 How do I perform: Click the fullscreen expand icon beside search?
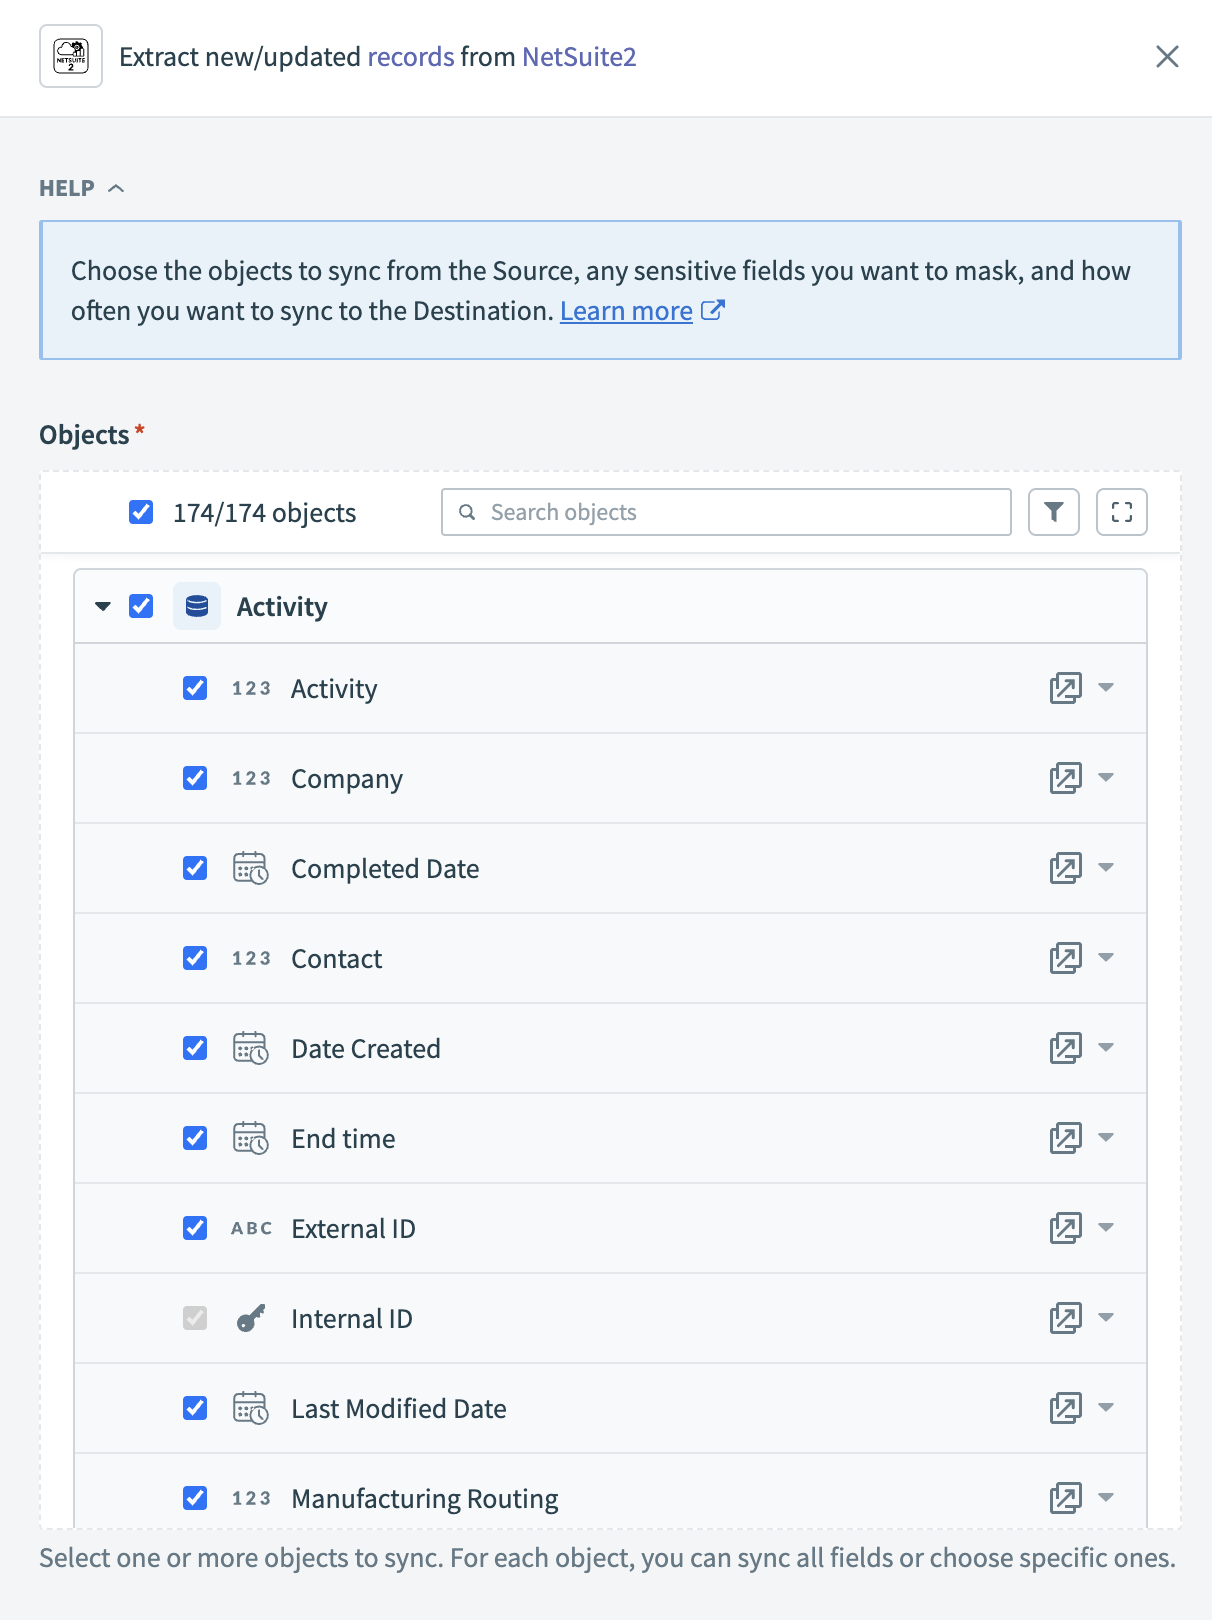(1121, 512)
